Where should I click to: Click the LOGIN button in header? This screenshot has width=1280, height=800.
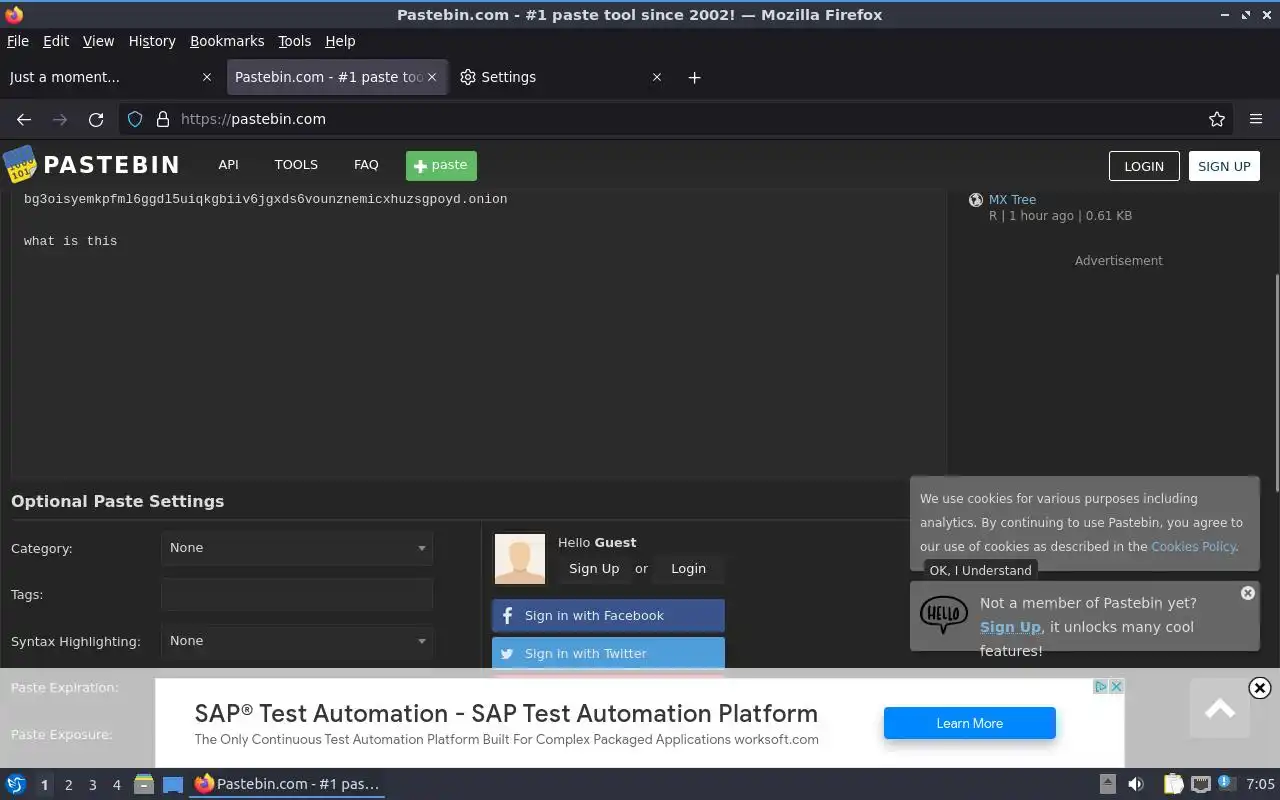tap(1144, 166)
